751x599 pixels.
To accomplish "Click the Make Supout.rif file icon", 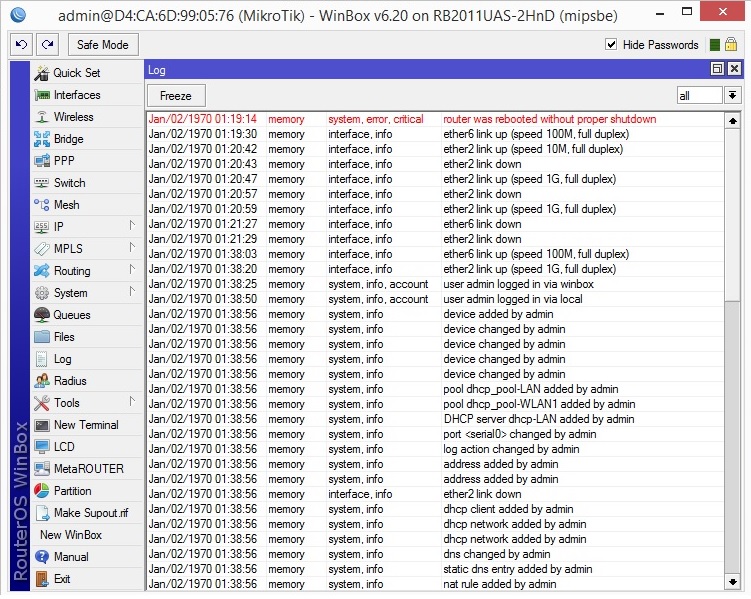I will click(x=43, y=513).
